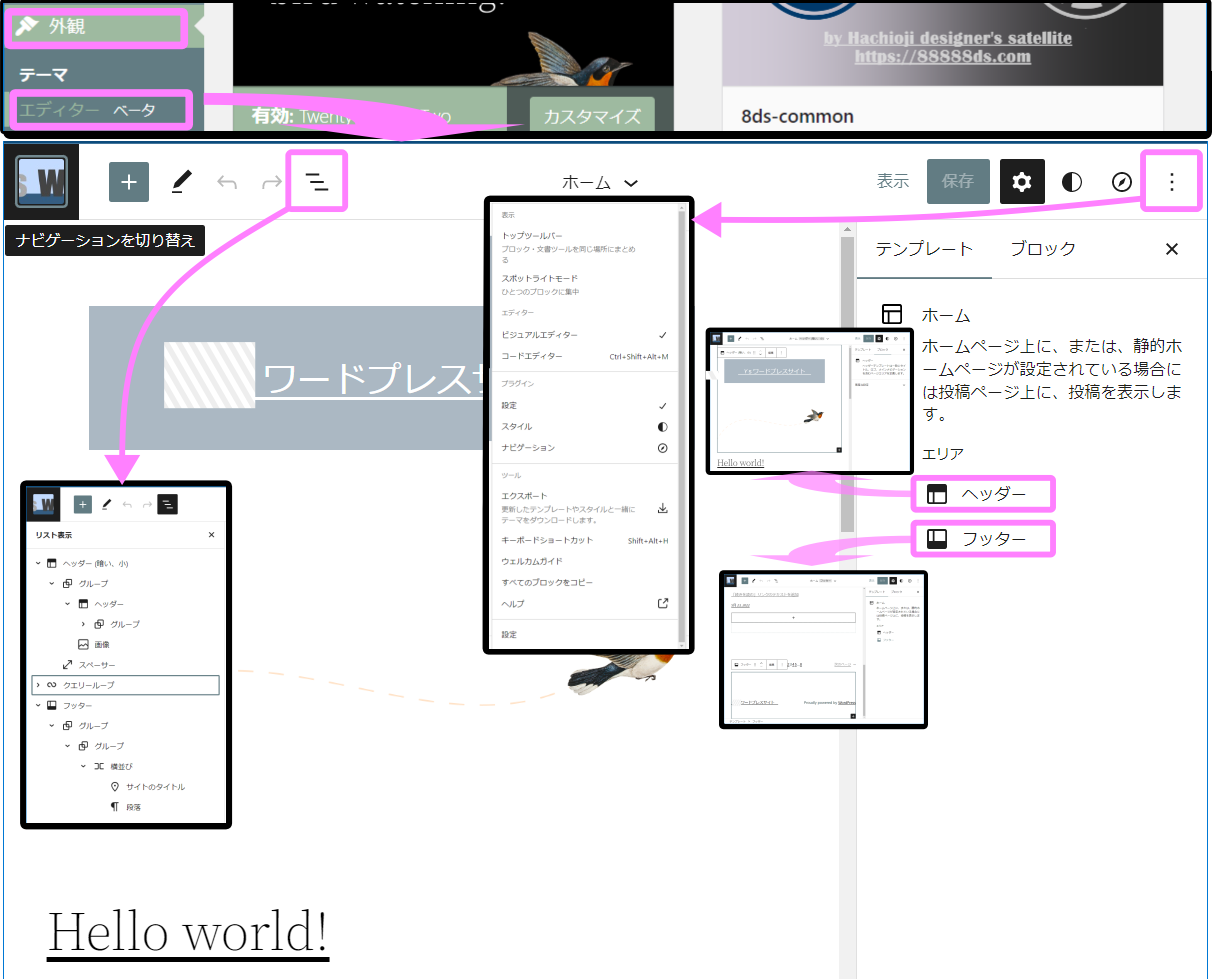Viewport: 1212px width, 979px height.
Task: Open the ホーム template dropdown
Action: coord(599,183)
